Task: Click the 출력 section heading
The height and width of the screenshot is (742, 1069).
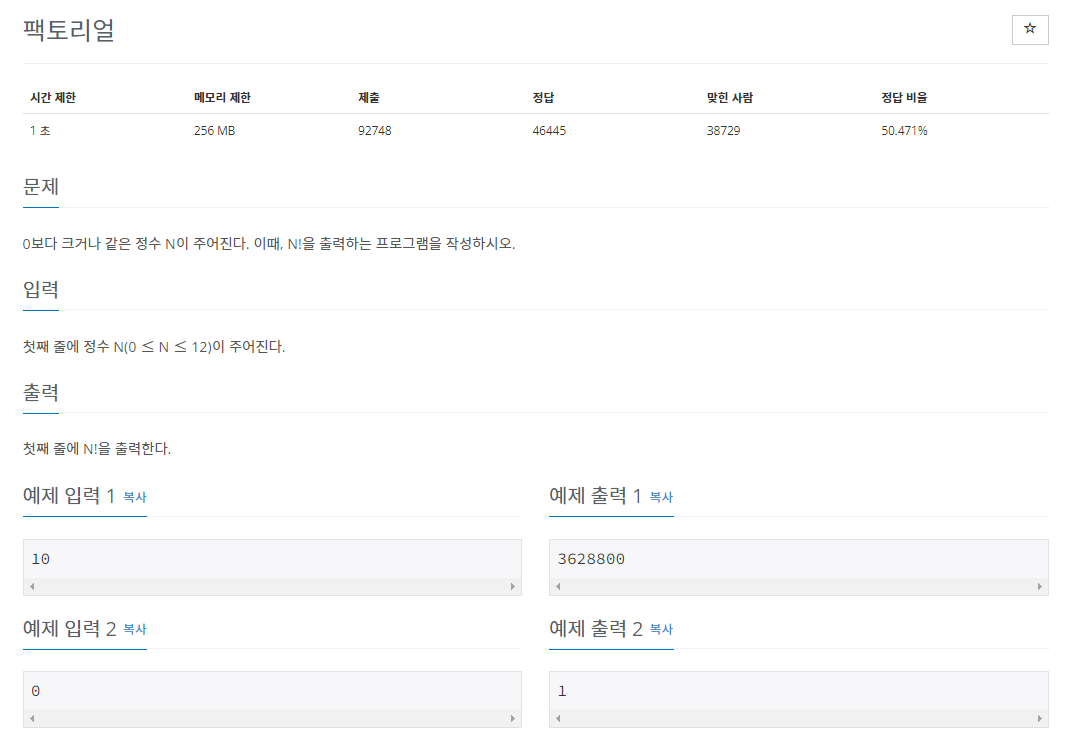Action: [x=41, y=392]
